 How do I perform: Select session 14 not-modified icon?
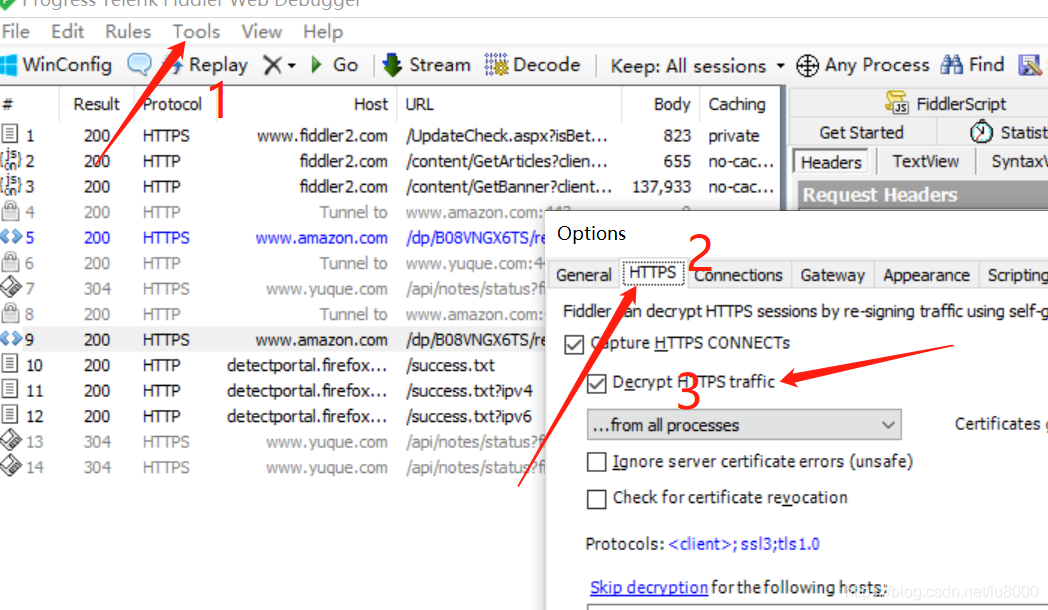click(x=11, y=466)
